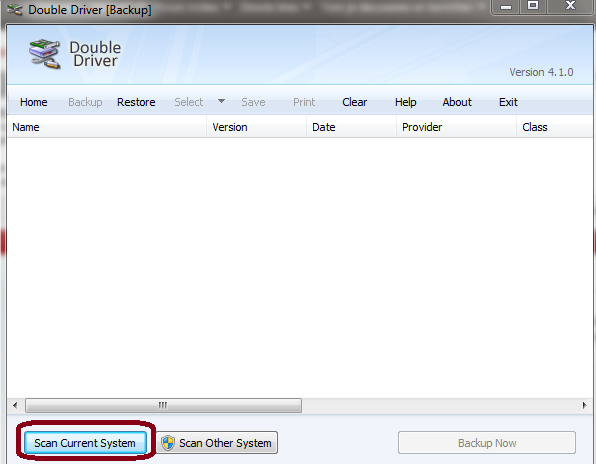This screenshot has width=596, height=464.
Task: Click the horizontal scrollbar thumb
Action: pyautogui.click(x=163, y=405)
